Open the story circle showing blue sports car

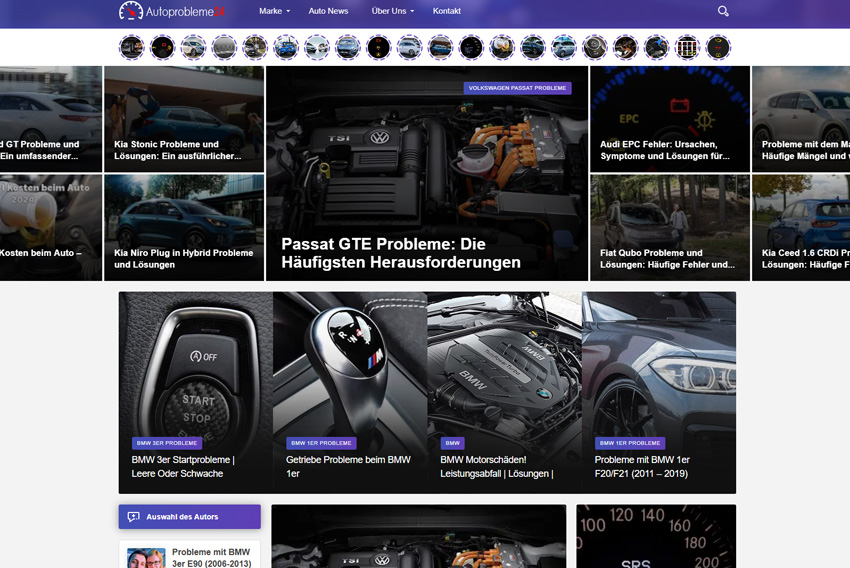(286, 48)
